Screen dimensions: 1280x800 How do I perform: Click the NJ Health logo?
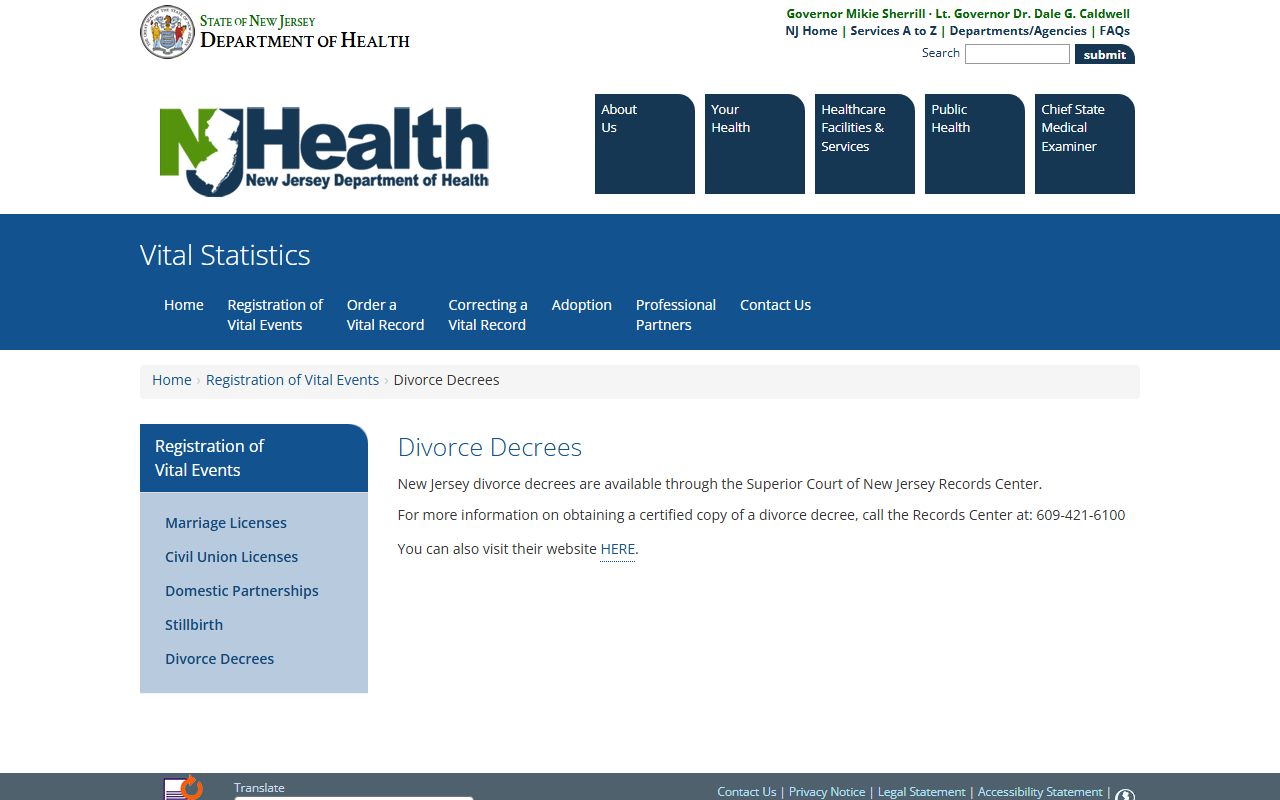click(324, 151)
